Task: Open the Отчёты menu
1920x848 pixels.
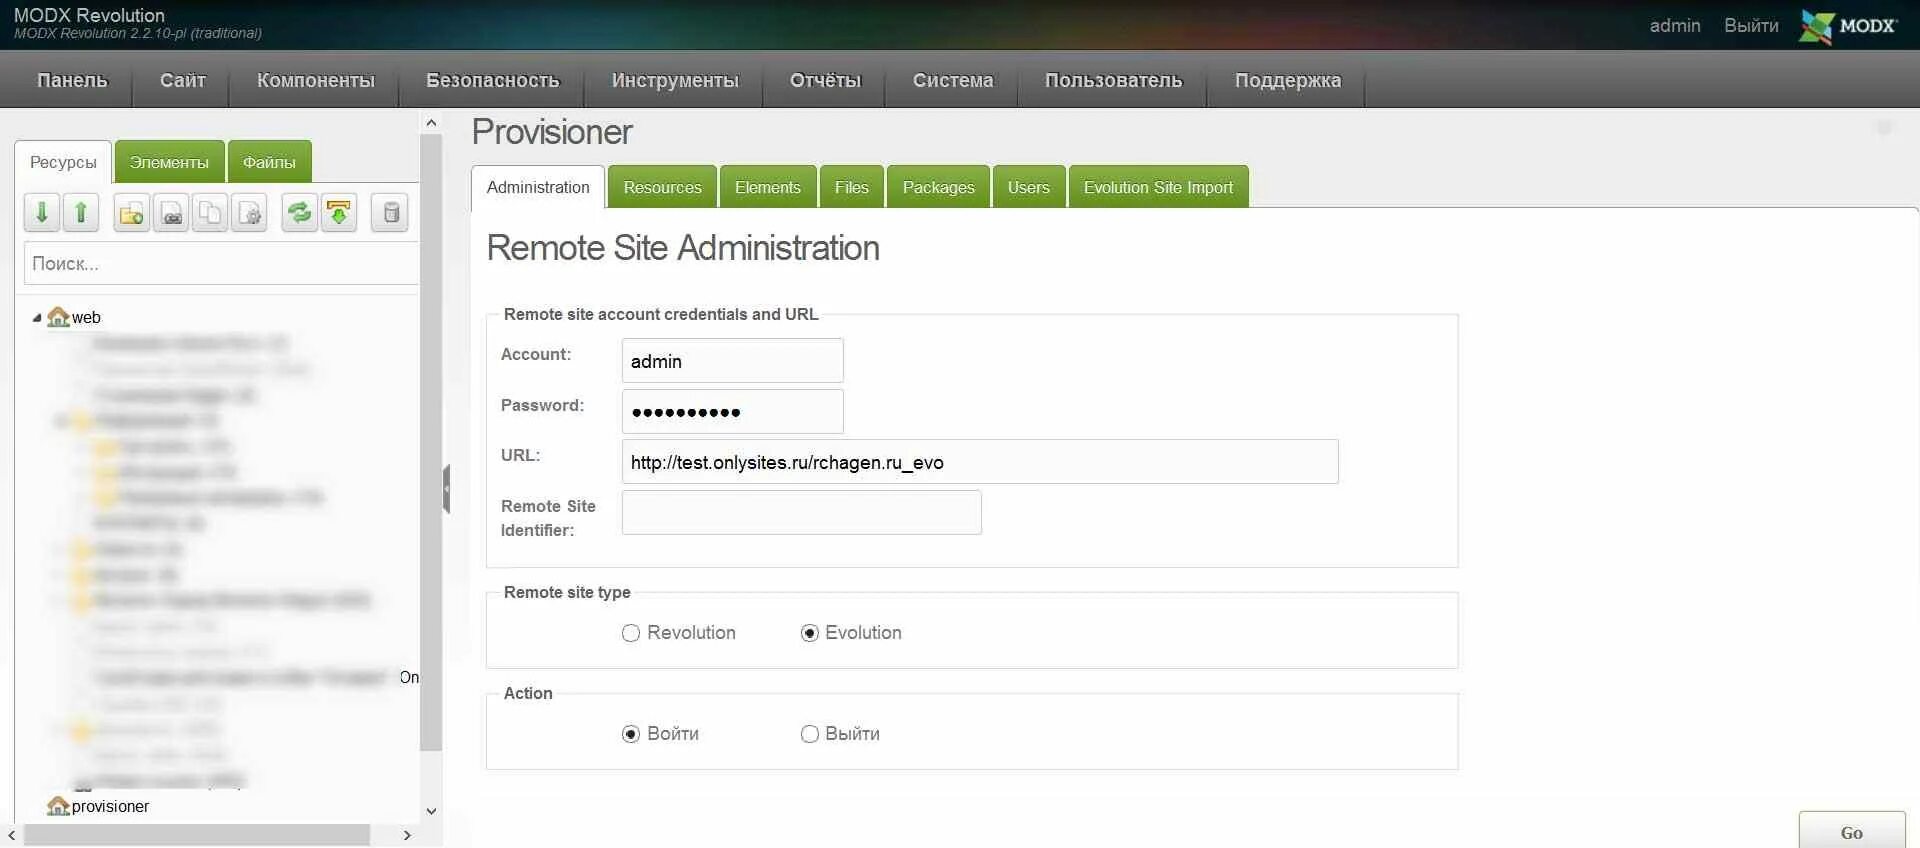Action: click(x=825, y=80)
